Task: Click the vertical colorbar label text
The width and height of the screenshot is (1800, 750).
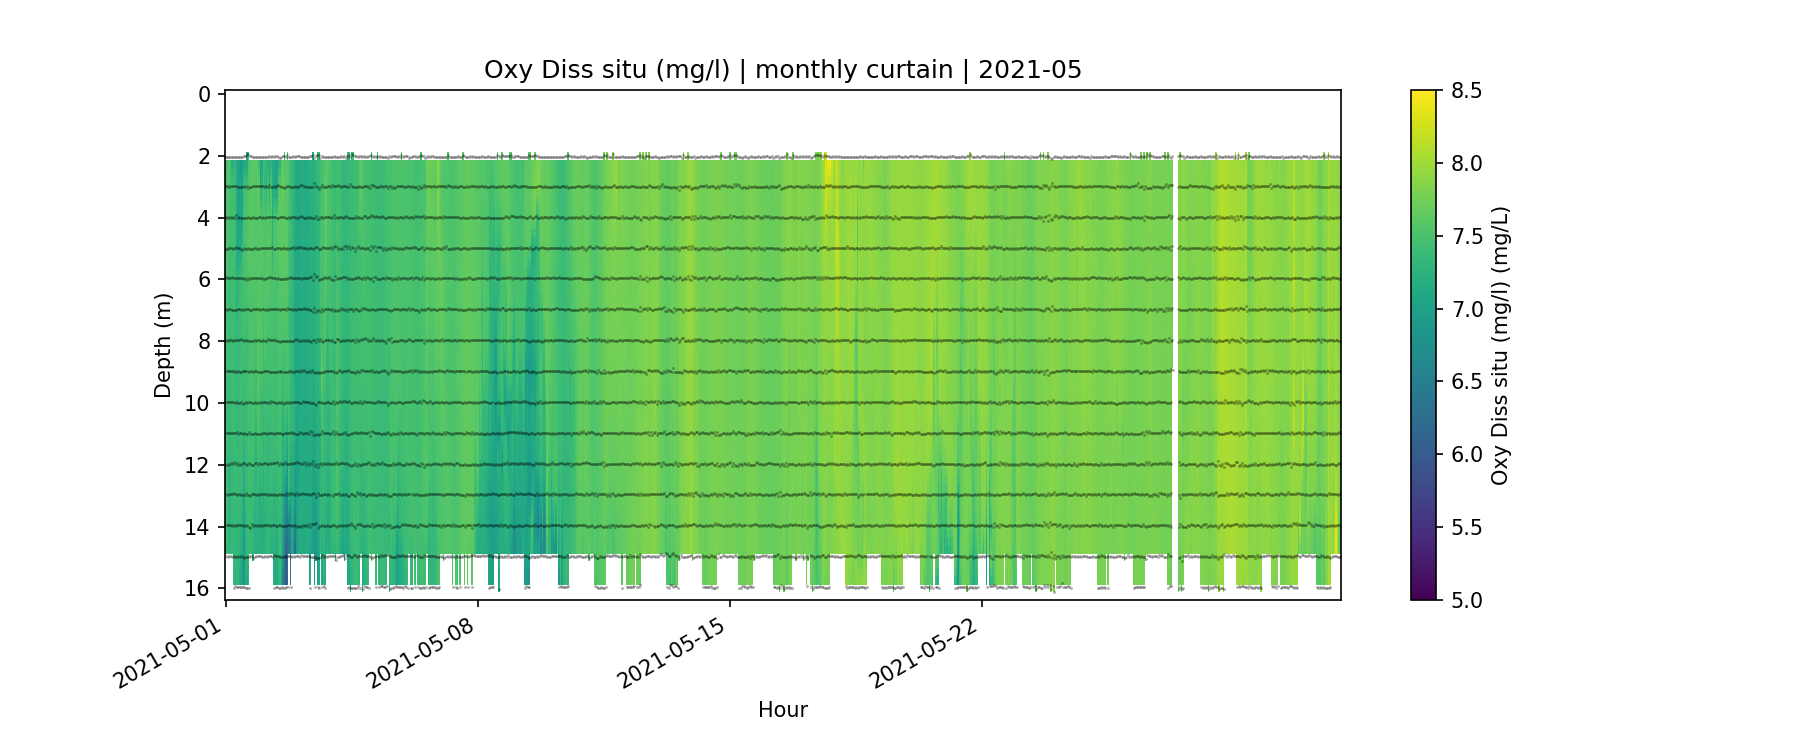Action: pos(1499,345)
